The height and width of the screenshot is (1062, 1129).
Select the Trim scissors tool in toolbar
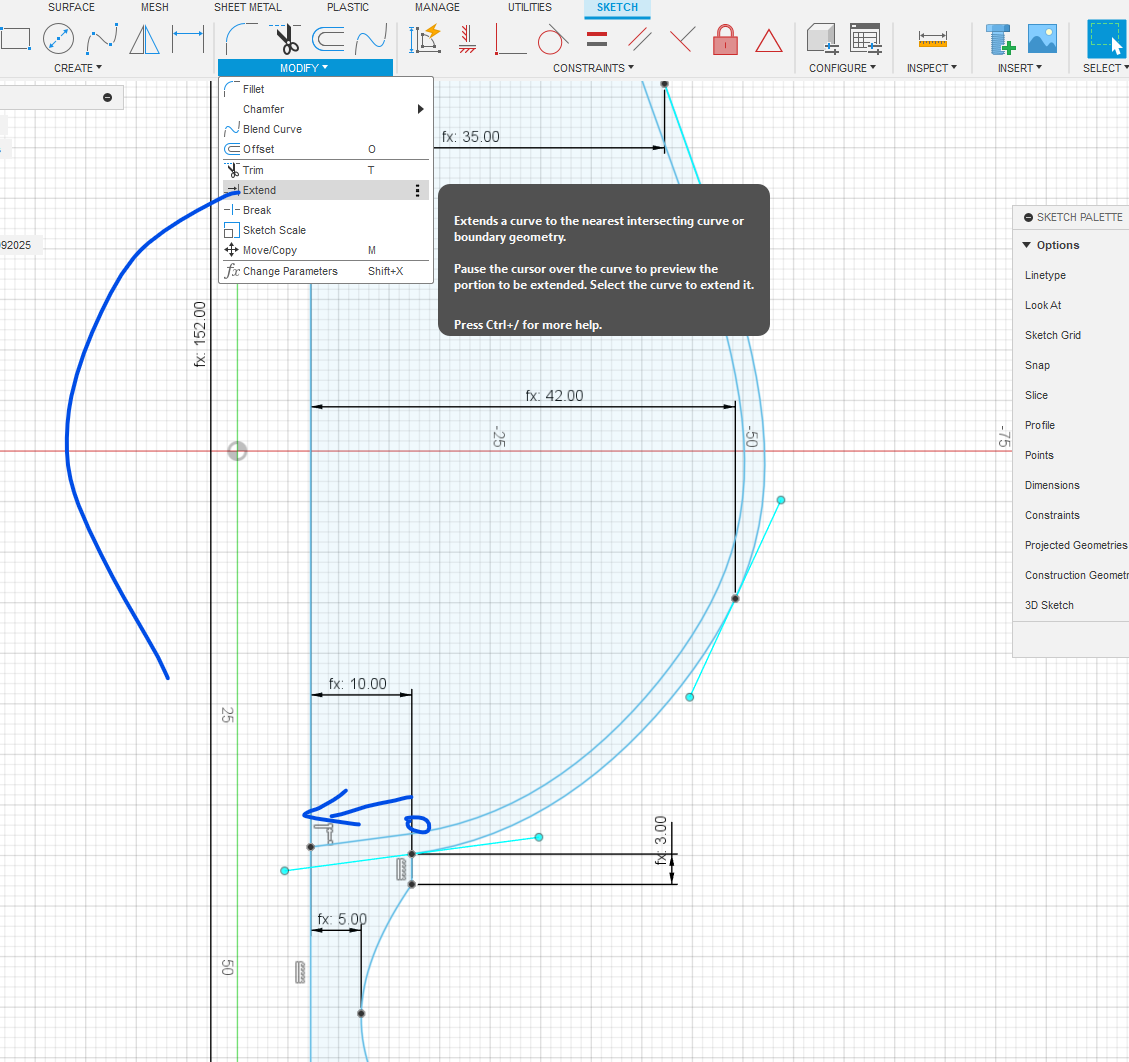[x=287, y=40]
